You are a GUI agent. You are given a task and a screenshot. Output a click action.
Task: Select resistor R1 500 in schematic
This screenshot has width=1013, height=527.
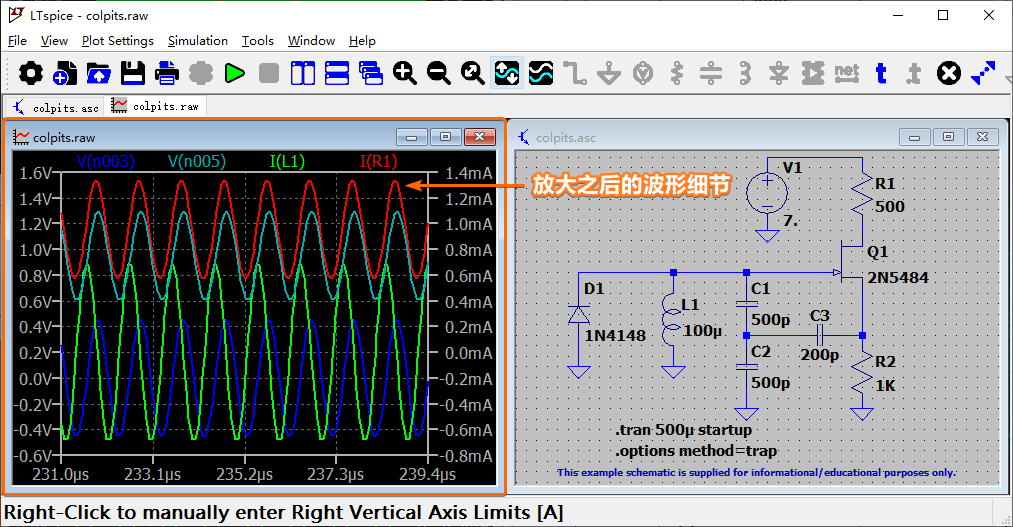862,196
